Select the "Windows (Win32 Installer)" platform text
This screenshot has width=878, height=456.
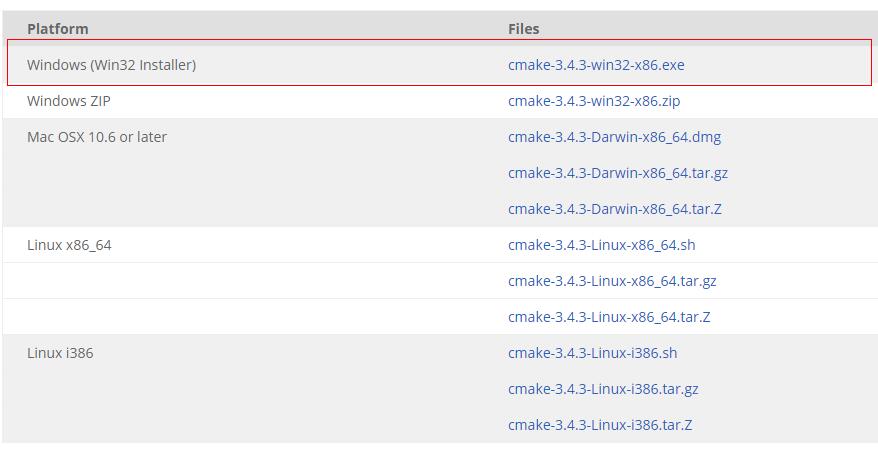(x=111, y=65)
